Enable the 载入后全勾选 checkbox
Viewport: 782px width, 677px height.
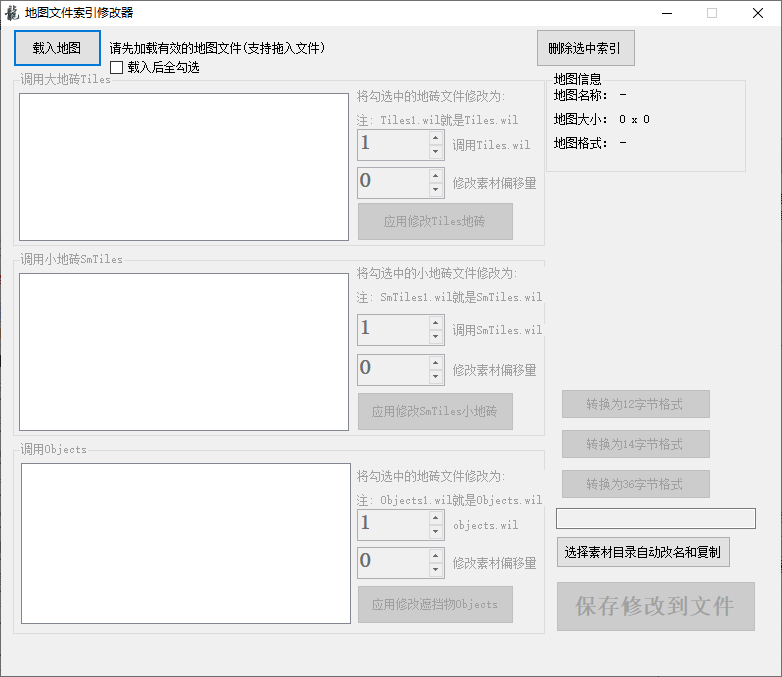117,67
